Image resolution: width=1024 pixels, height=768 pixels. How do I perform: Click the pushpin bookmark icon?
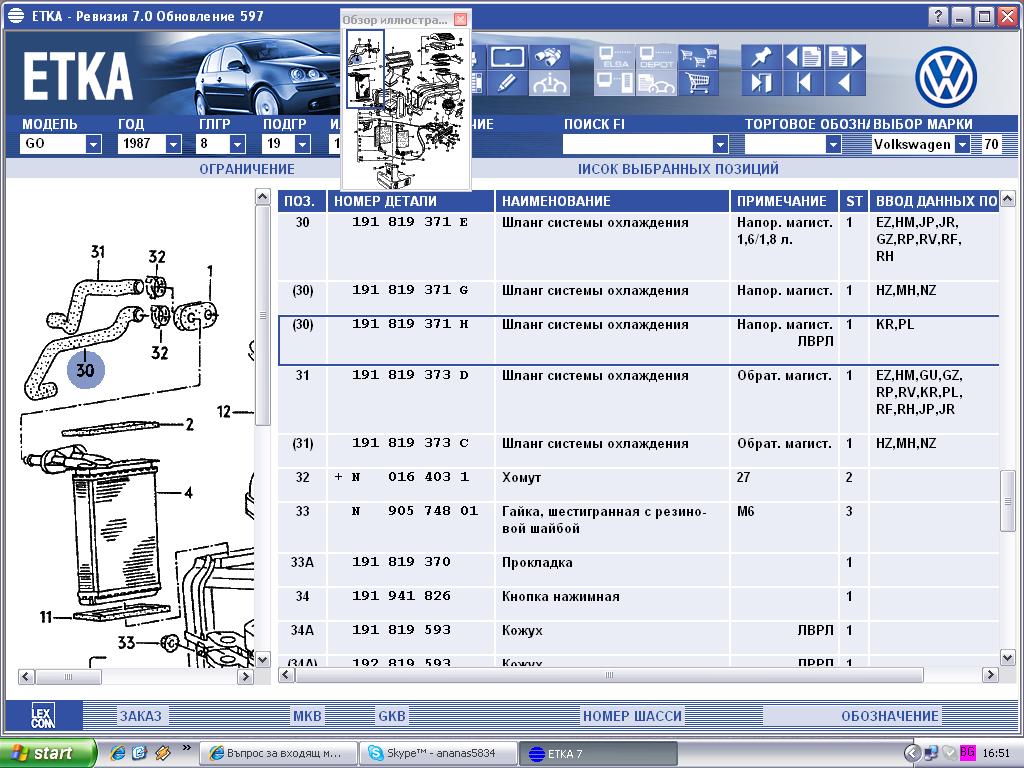[762, 57]
